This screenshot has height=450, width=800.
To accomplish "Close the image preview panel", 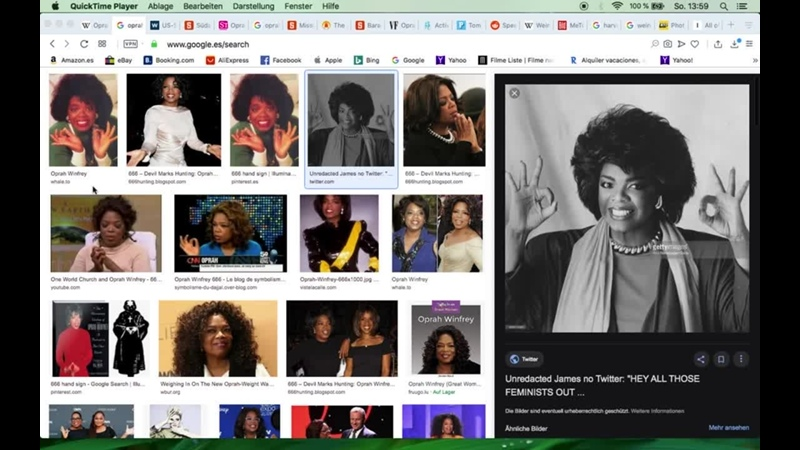I will [514, 93].
